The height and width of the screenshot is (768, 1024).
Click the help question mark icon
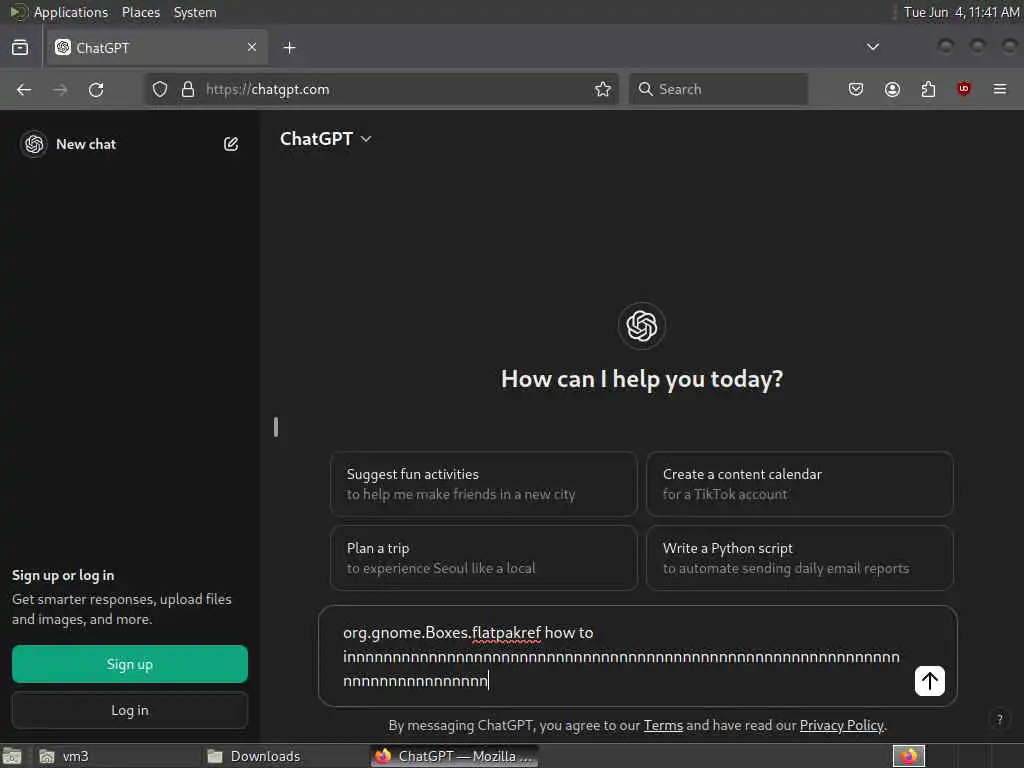[x=999, y=720]
